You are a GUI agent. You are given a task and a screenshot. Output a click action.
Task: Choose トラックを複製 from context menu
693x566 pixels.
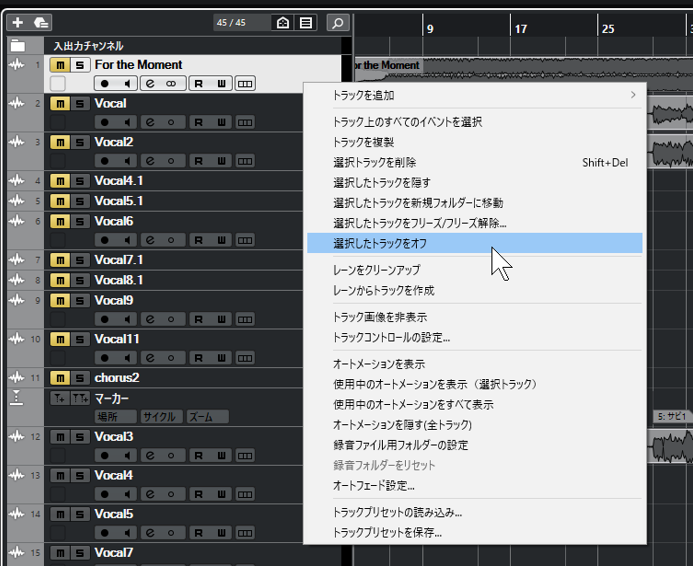click(x=475, y=142)
